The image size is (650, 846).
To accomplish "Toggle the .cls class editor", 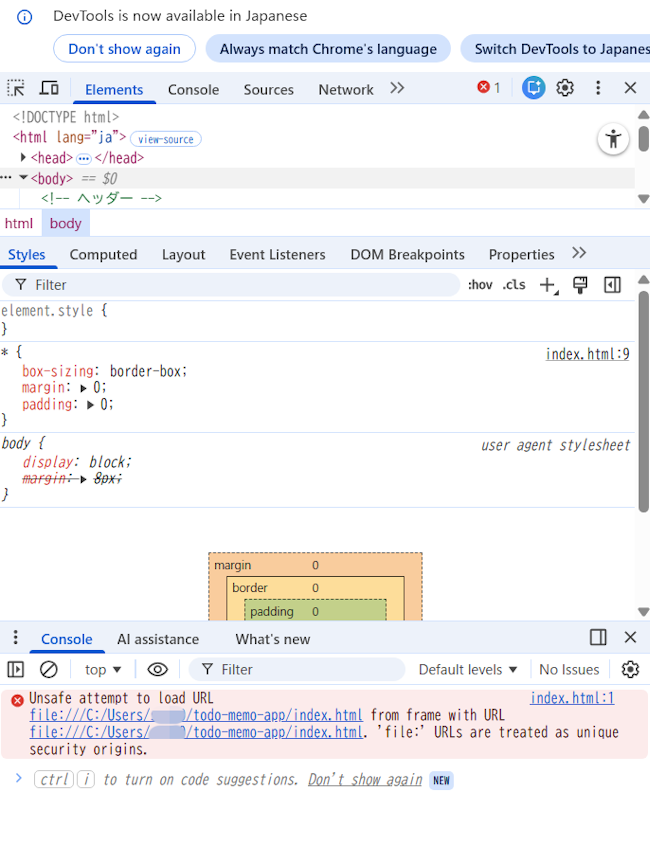I will click(x=514, y=285).
